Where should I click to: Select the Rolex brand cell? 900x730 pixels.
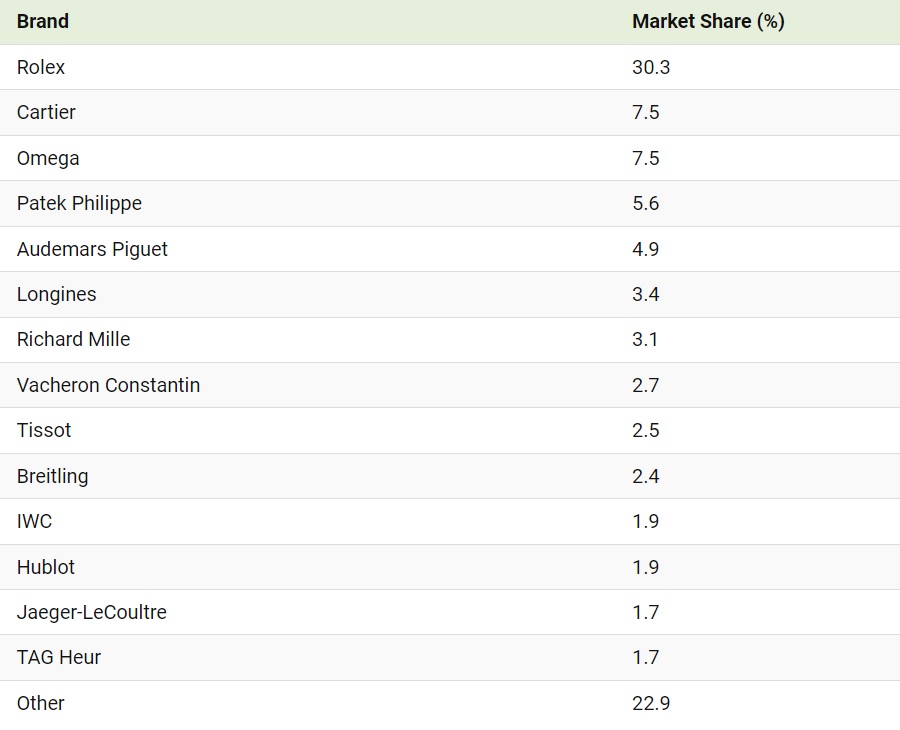(41, 67)
